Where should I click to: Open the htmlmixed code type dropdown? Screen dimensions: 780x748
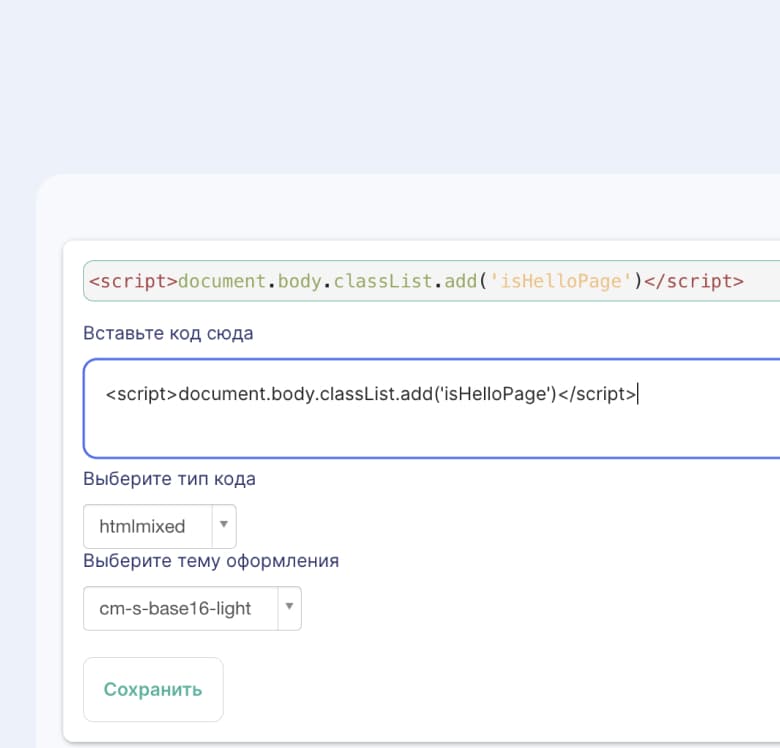[x=160, y=526]
